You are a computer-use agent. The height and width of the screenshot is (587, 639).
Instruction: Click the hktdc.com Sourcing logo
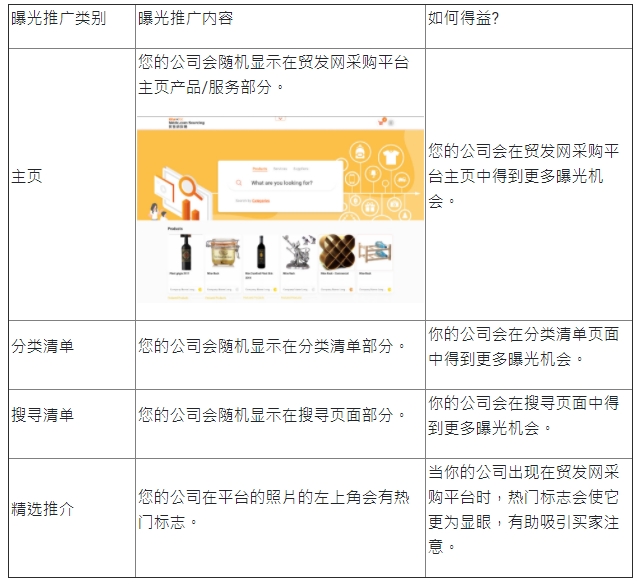click(x=186, y=123)
